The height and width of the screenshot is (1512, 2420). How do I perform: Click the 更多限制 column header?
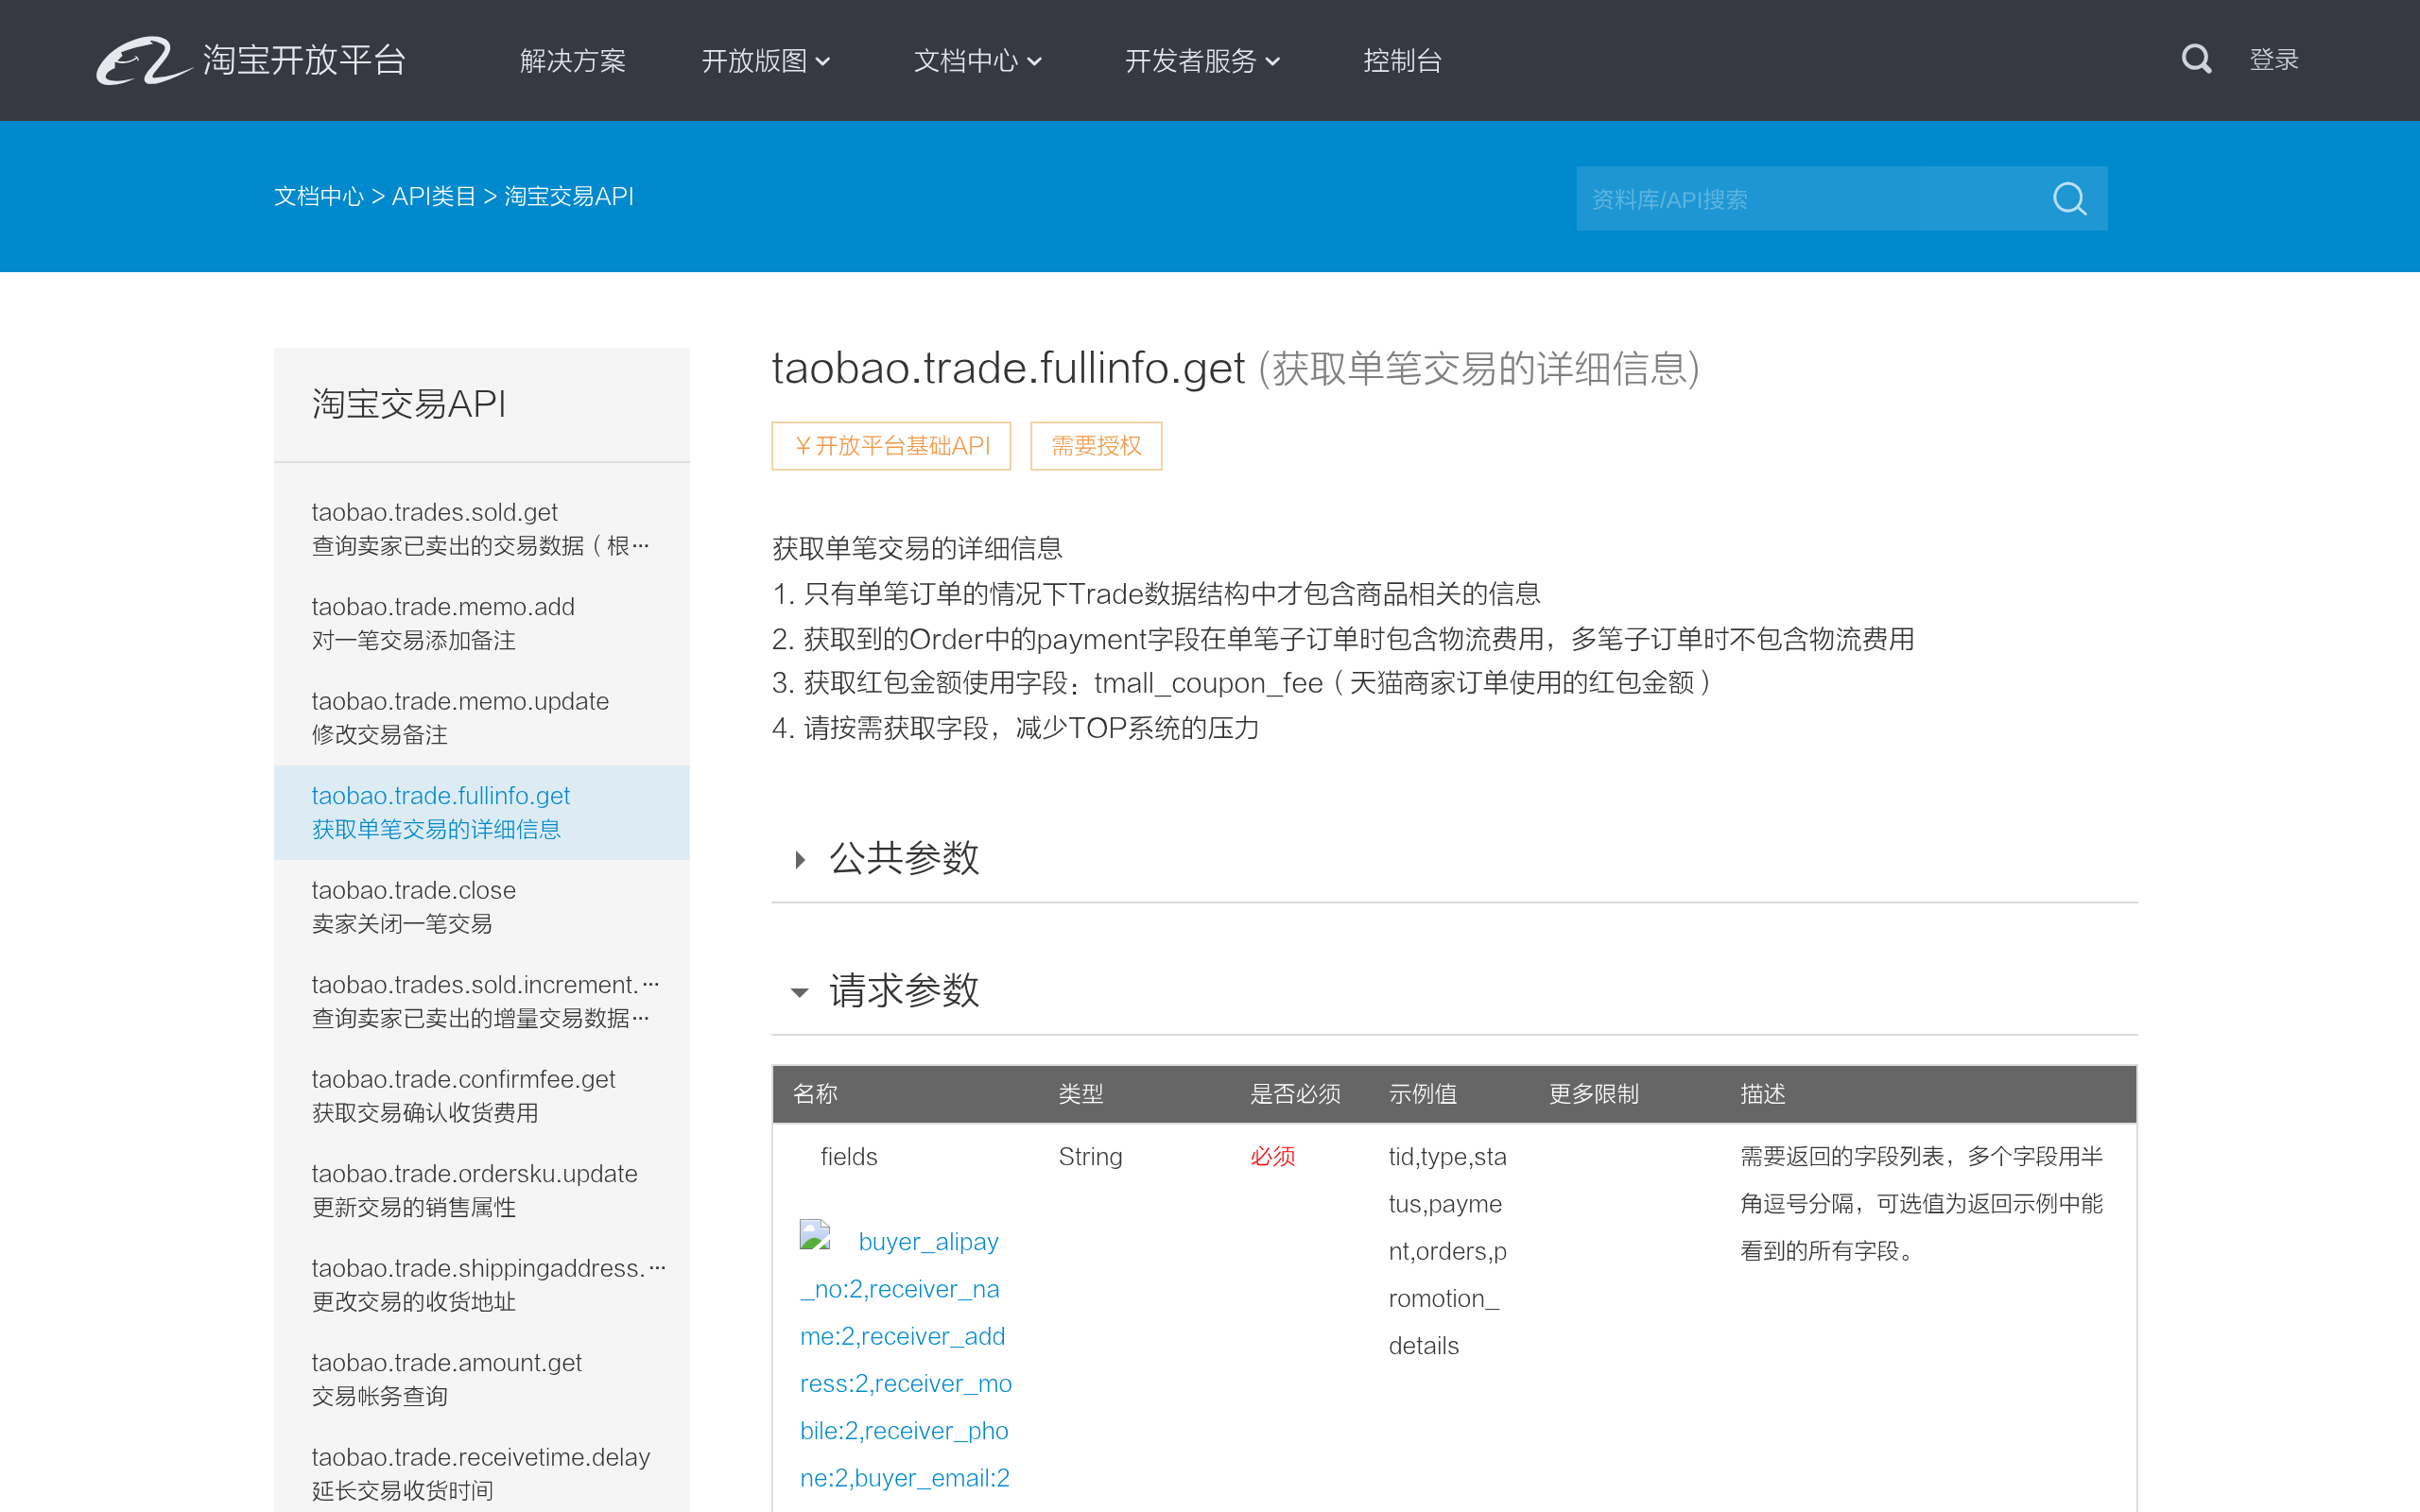coord(1594,1094)
